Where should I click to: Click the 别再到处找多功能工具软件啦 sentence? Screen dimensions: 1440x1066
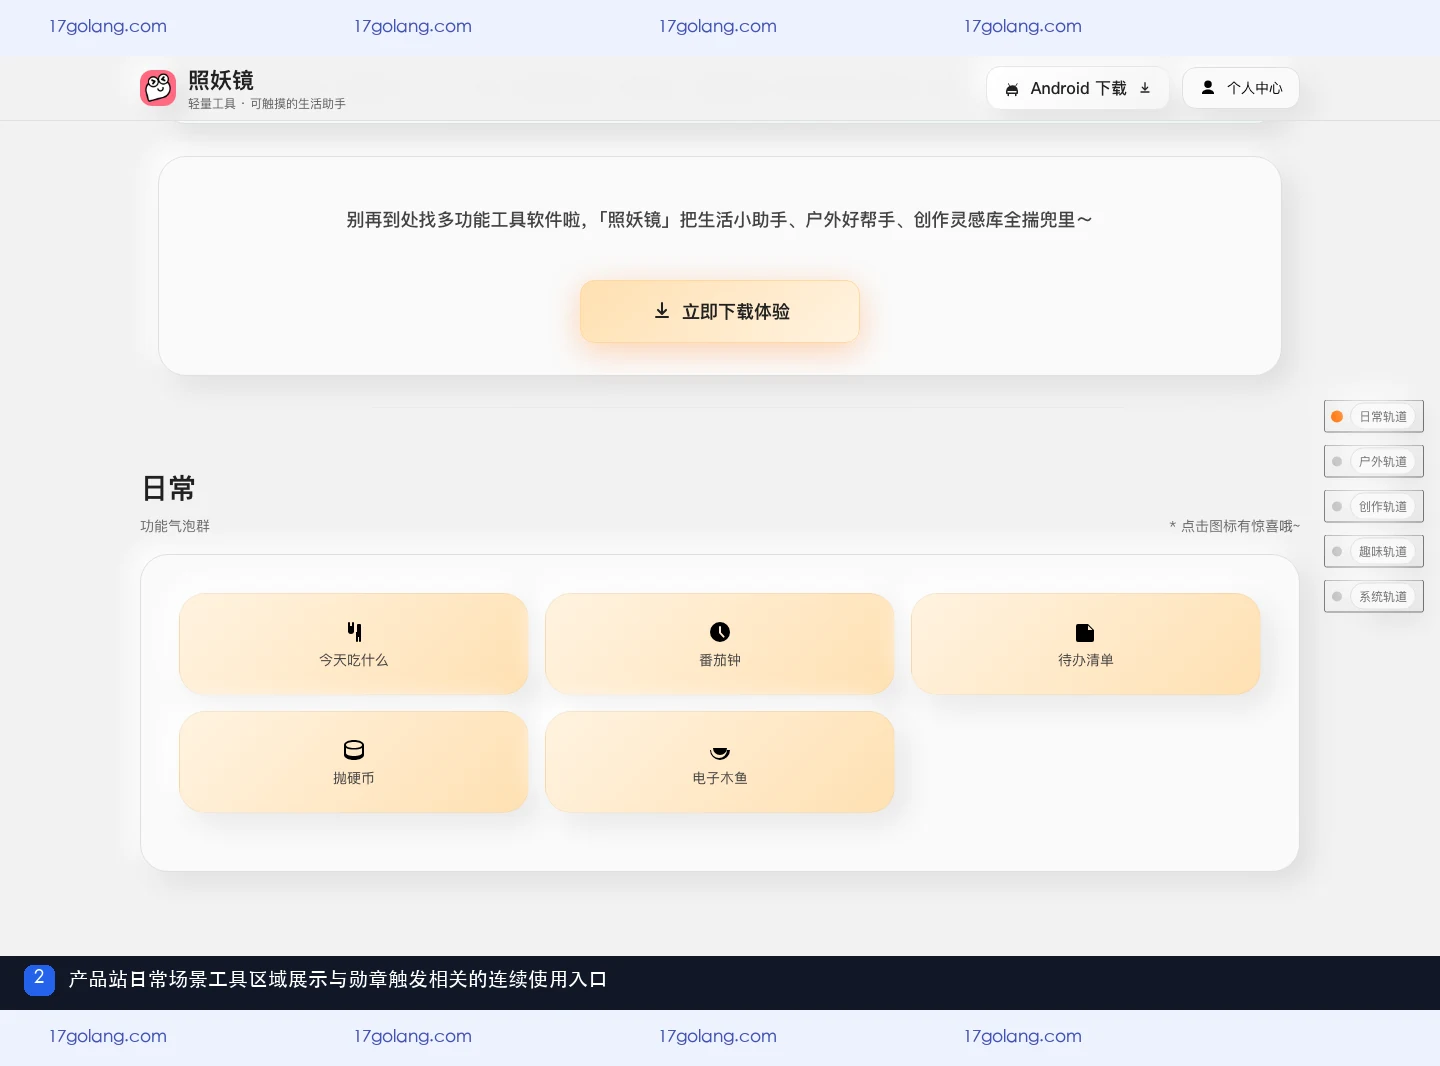719,220
